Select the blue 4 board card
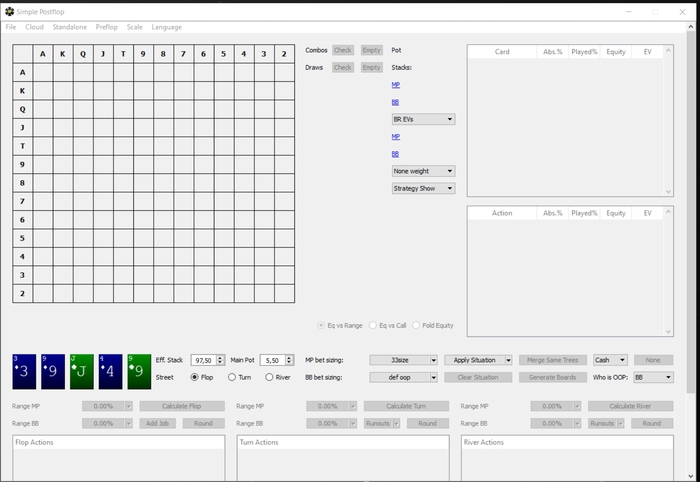 coord(110,371)
